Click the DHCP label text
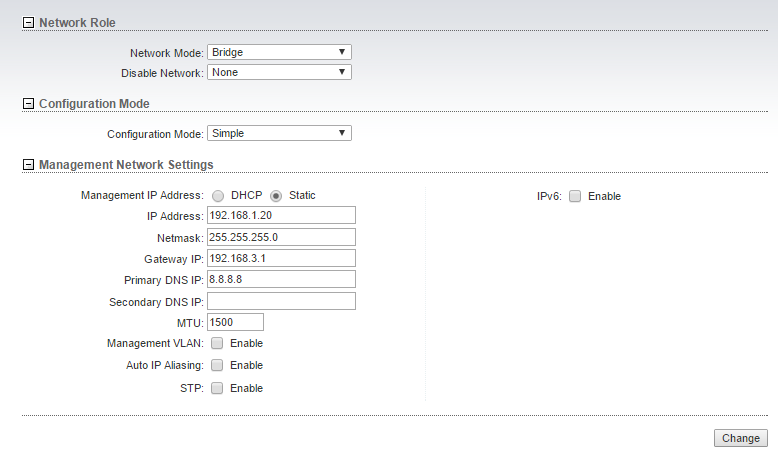 247,196
